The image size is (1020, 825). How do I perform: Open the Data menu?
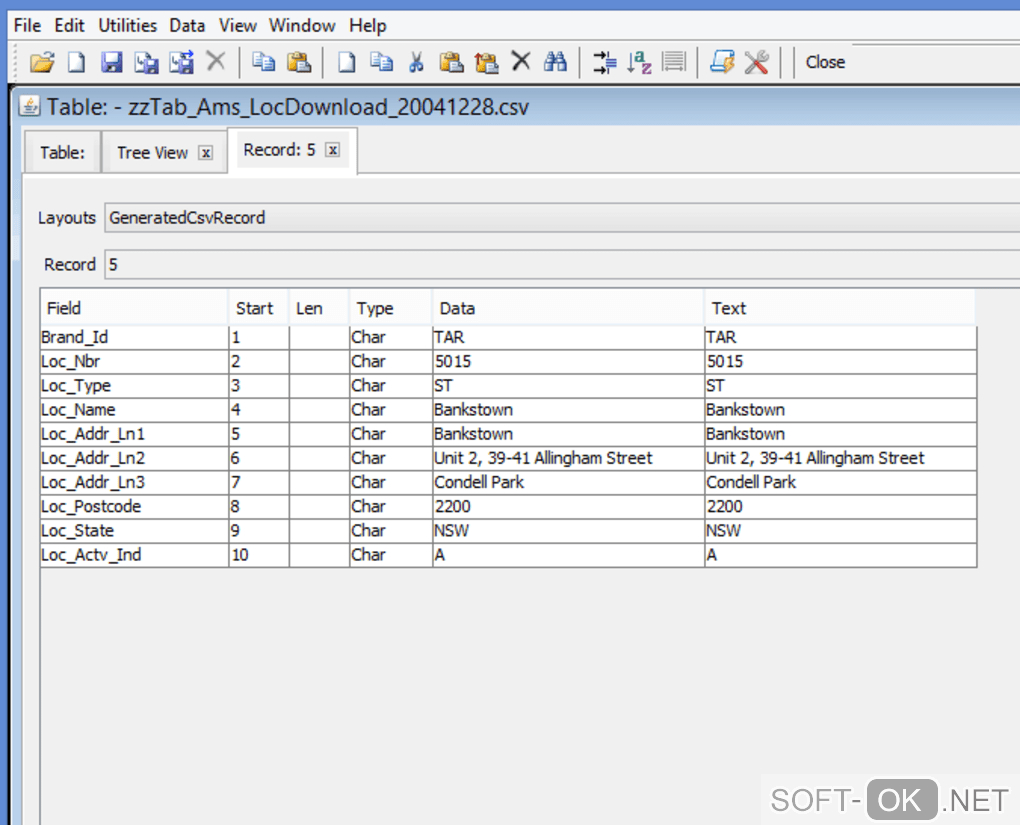pyautogui.click(x=187, y=25)
